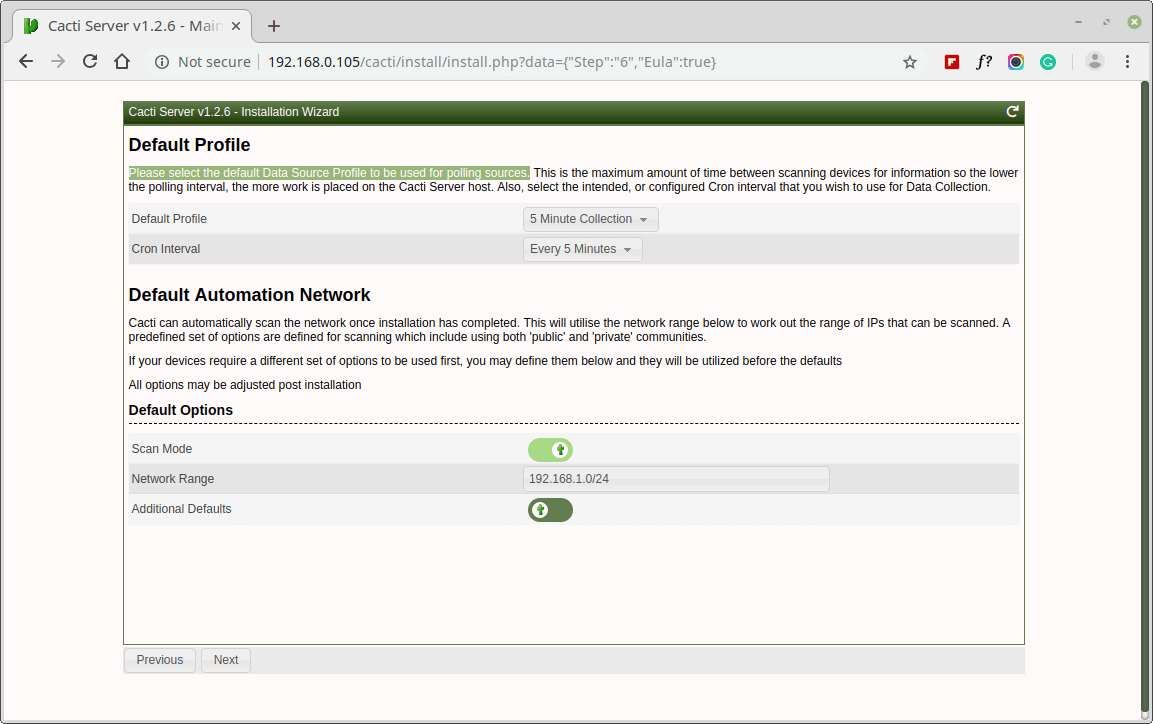Toggle the Scan Mode switch
This screenshot has height=724, width=1153.
[x=550, y=449]
